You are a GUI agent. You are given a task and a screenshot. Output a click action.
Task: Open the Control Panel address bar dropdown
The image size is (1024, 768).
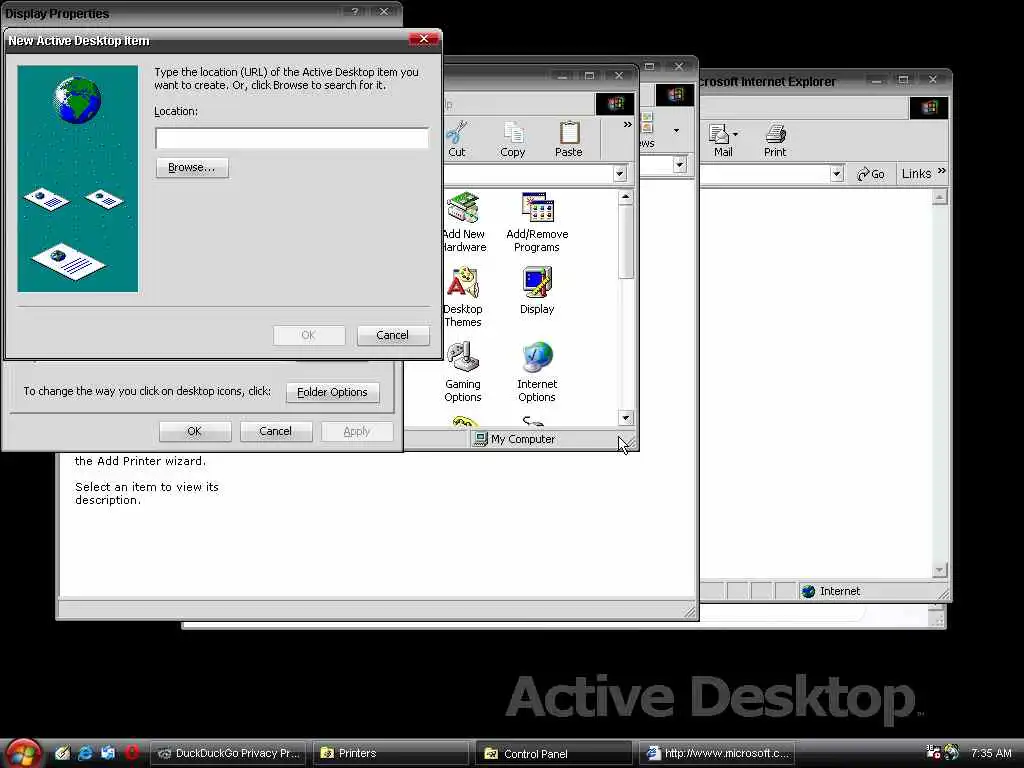pos(620,173)
